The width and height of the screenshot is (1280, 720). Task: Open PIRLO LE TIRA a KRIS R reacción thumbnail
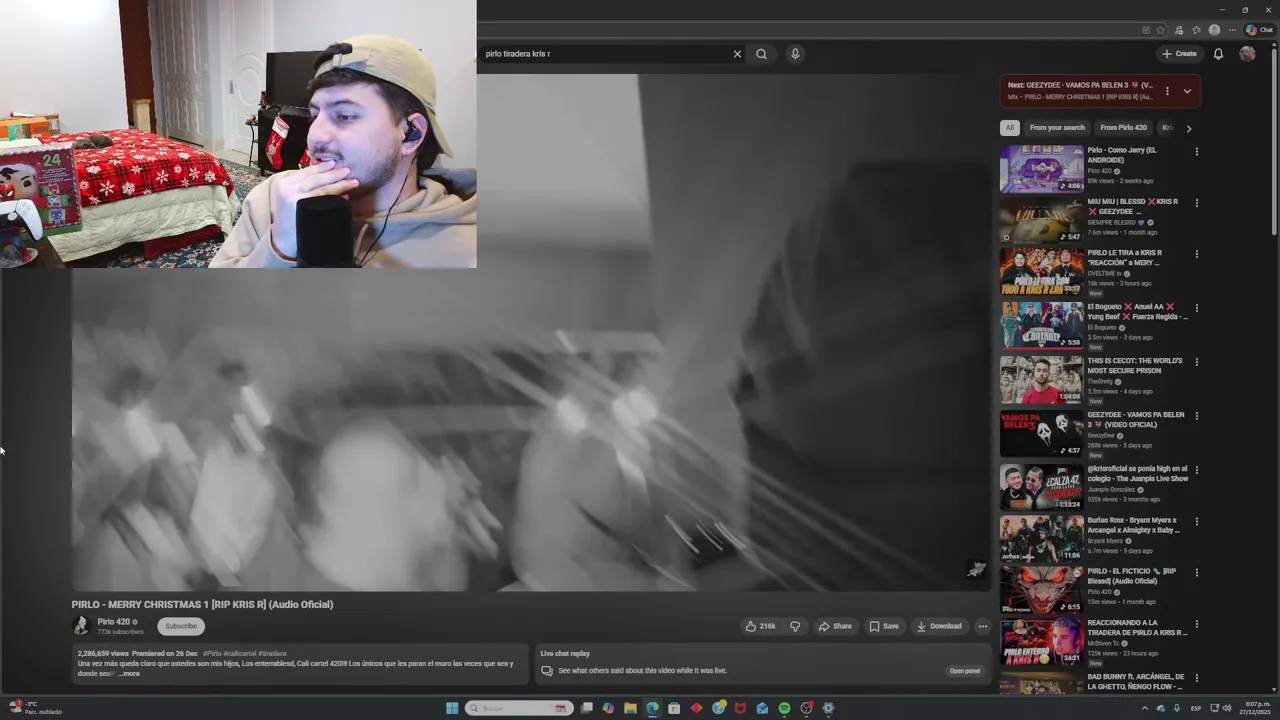coord(1041,272)
